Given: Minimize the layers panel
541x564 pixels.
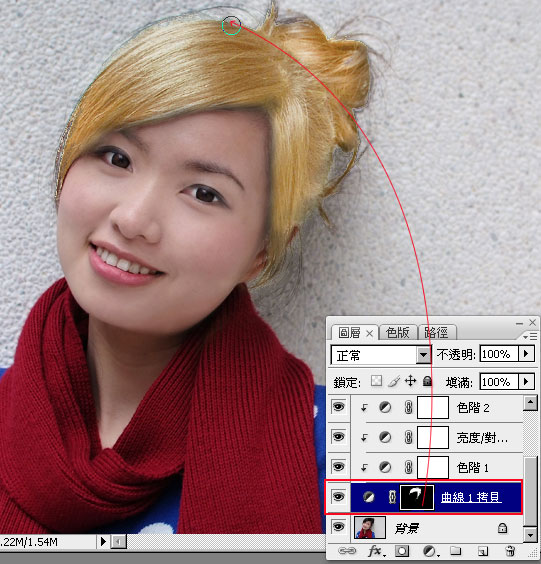Looking at the screenshot, I should [x=519, y=323].
